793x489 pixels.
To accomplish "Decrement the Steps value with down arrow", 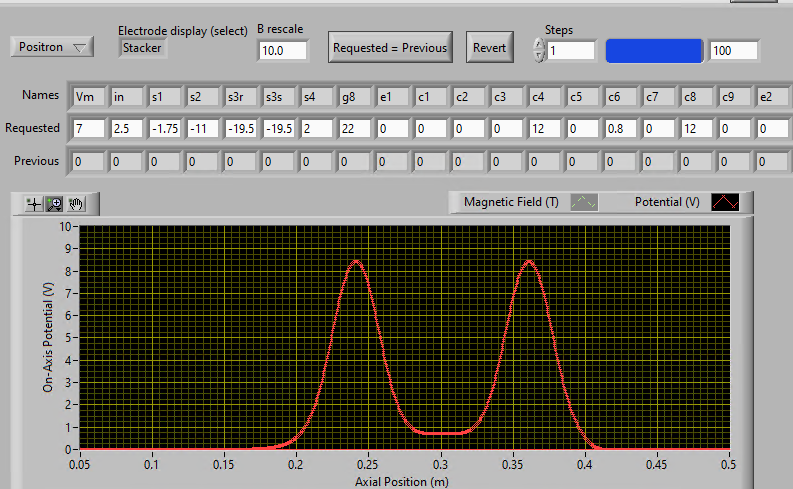I will click(x=540, y=56).
